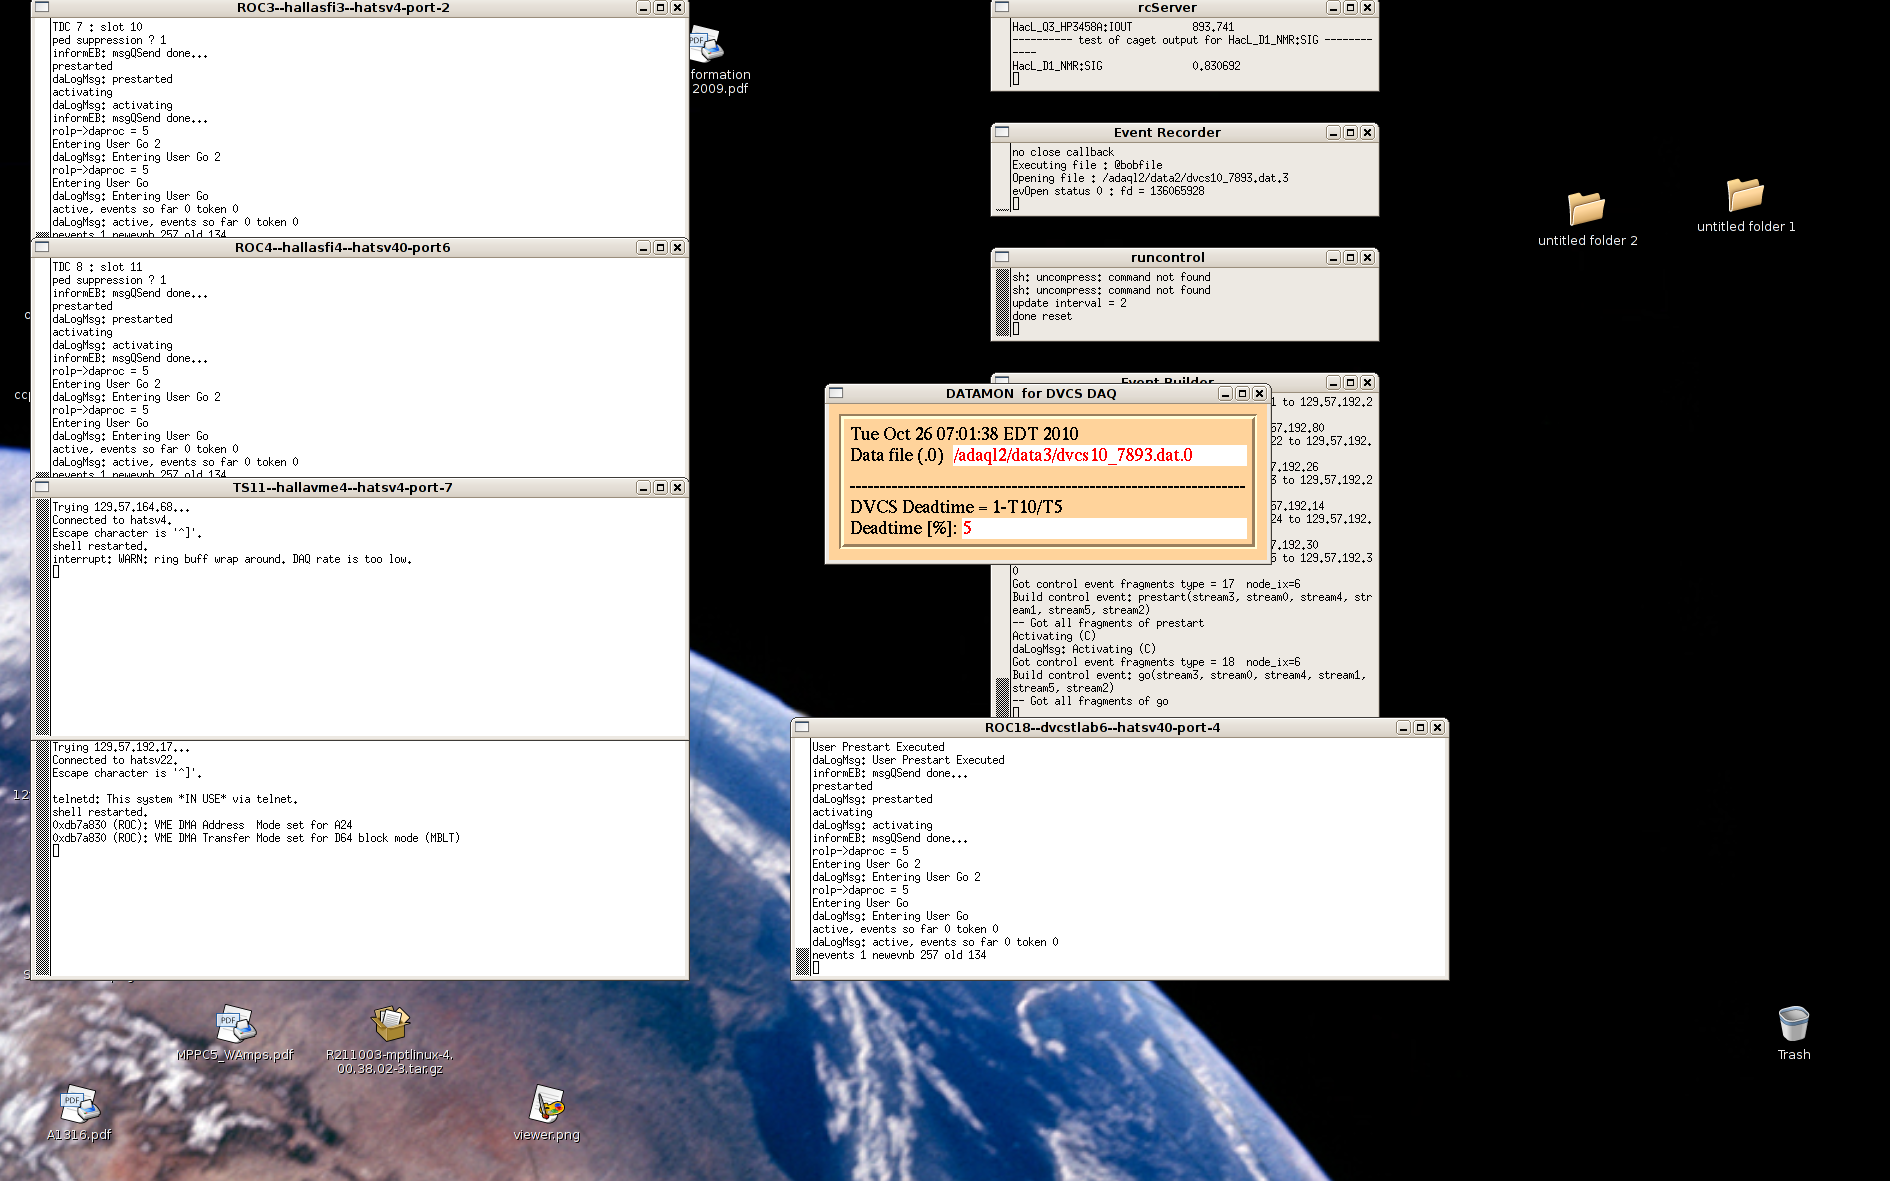
Task: Click the 'Opening file : /adaql2/data2' line
Action: coord(1150,178)
